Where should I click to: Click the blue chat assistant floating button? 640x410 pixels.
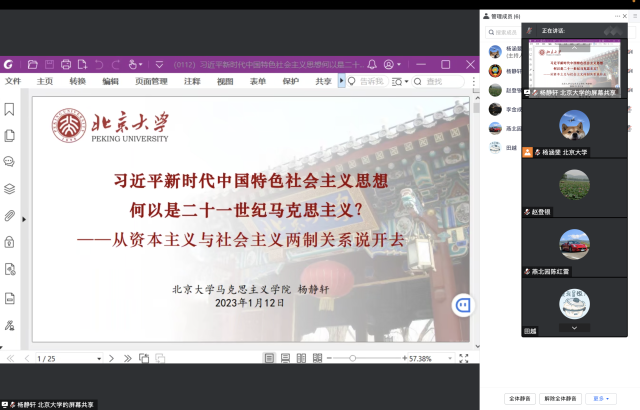[463, 305]
